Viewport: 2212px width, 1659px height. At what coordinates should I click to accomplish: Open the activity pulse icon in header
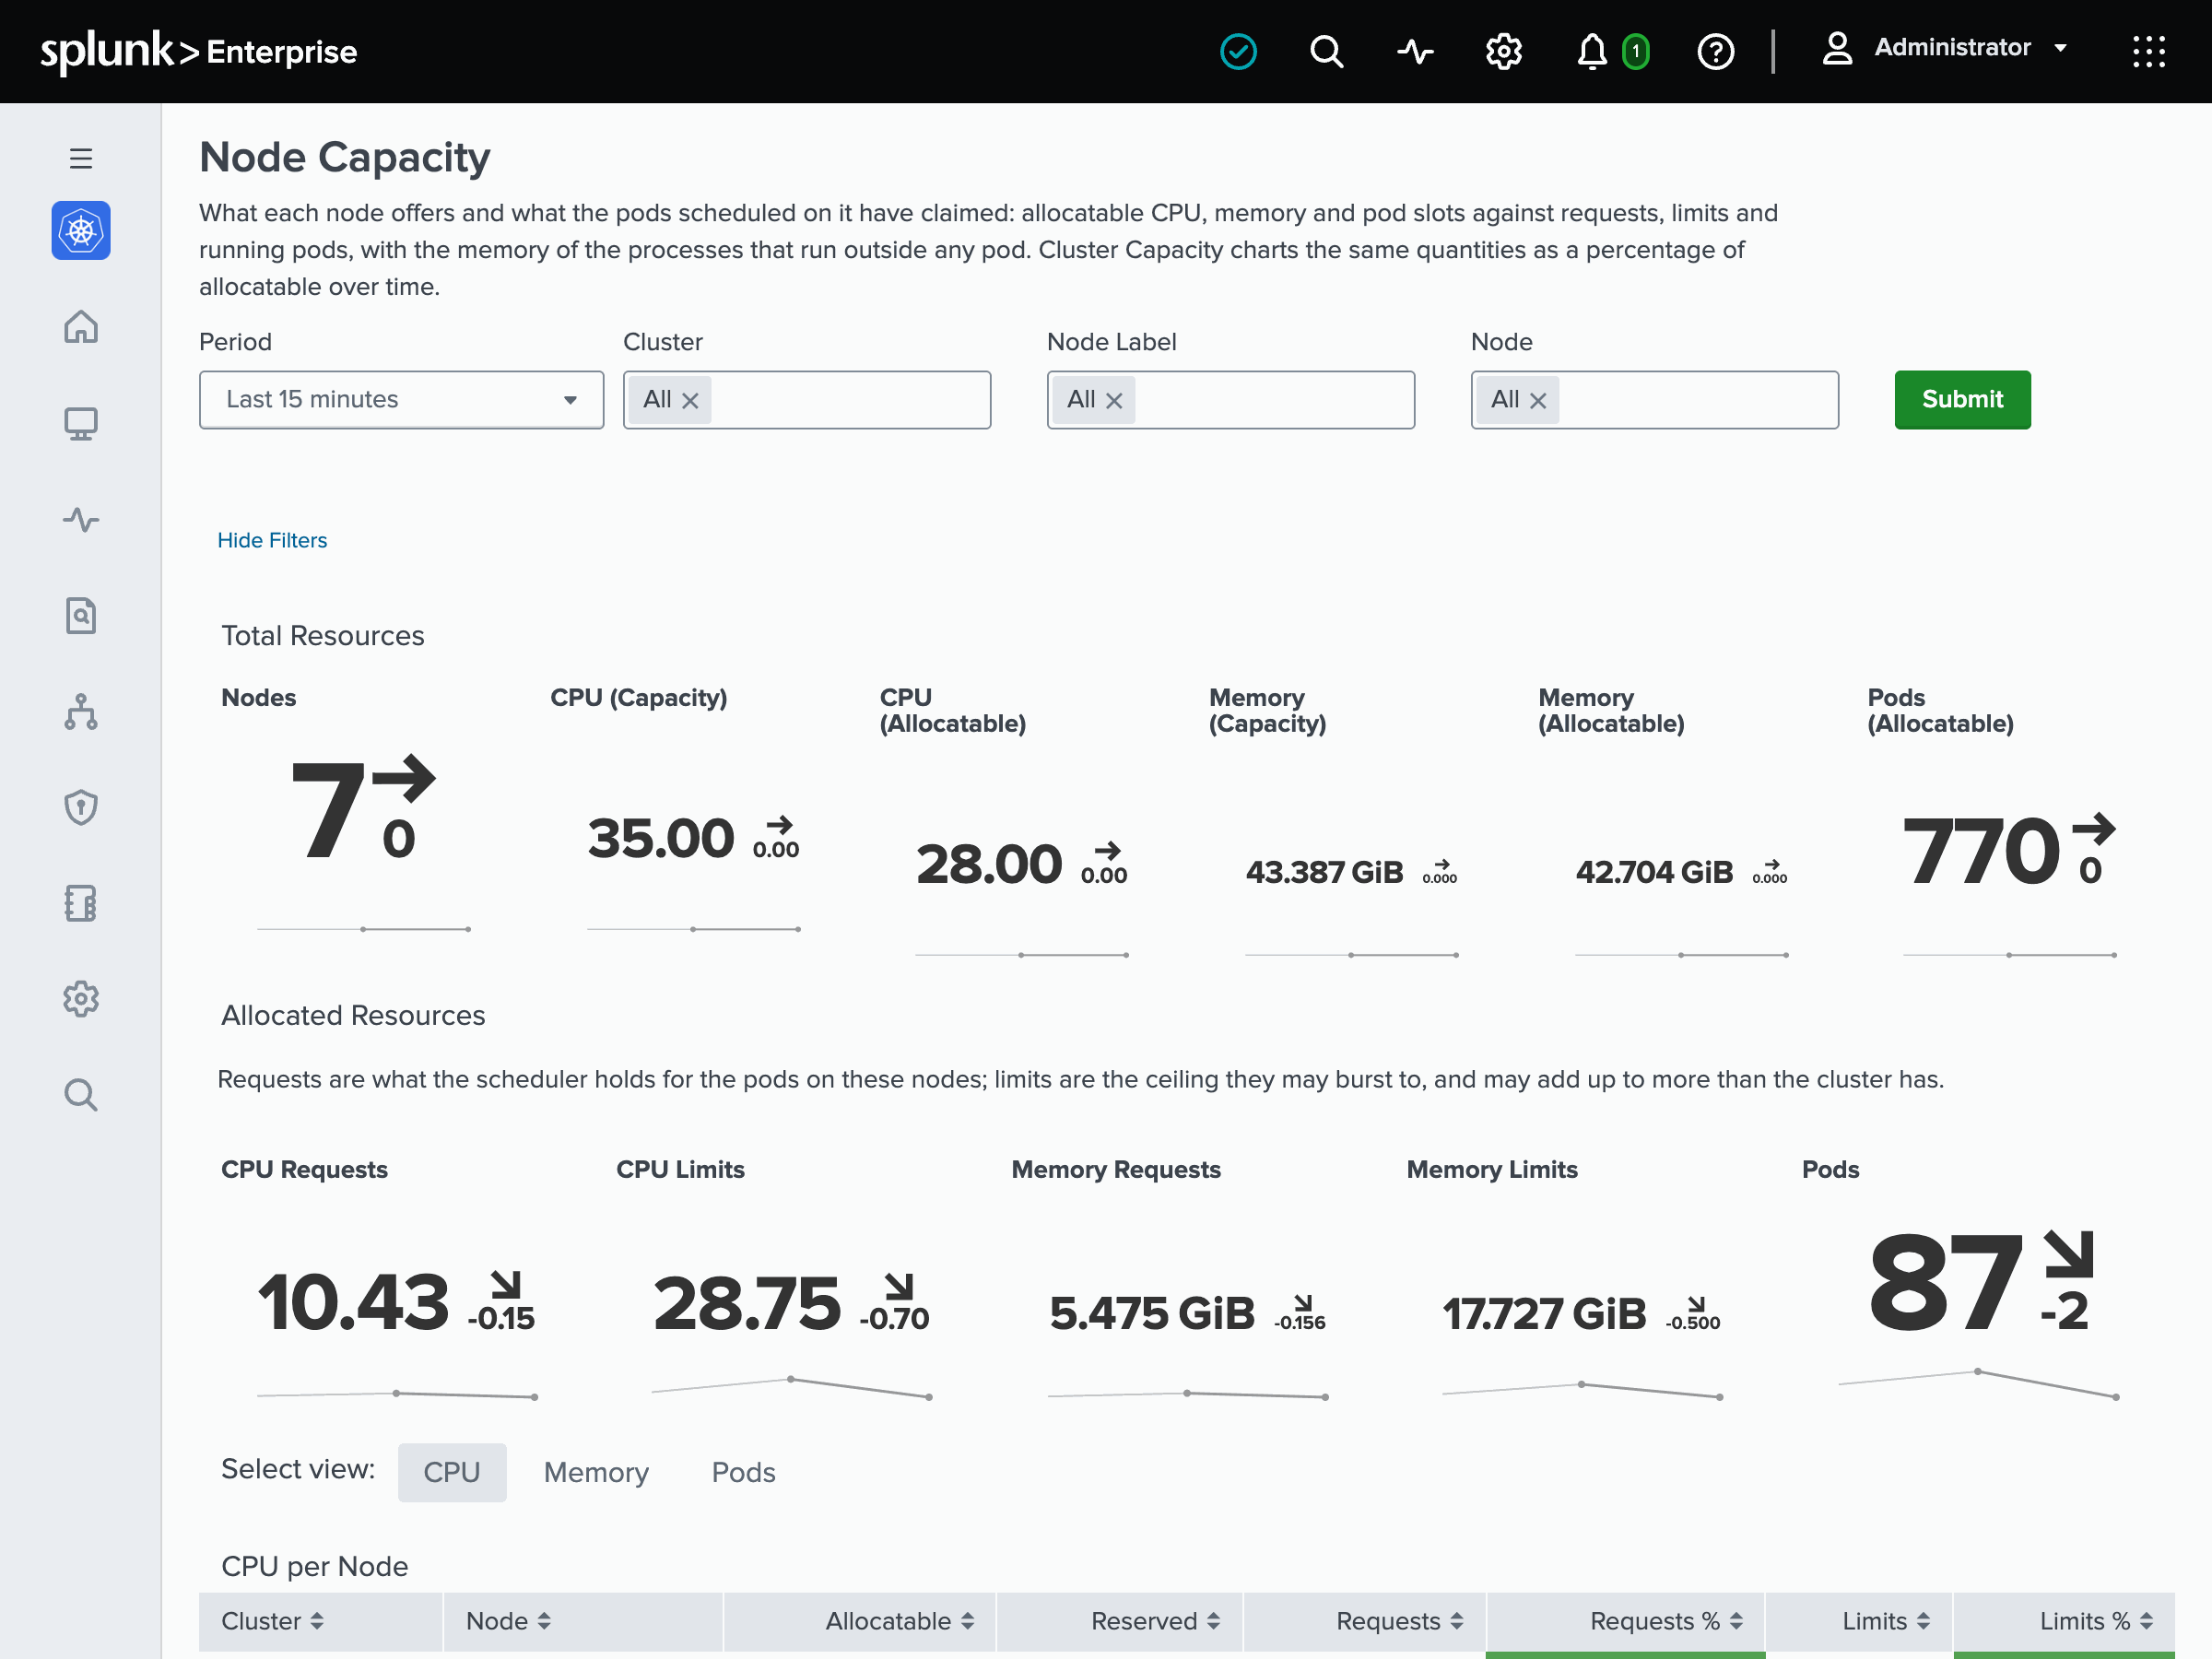pyautogui.click(x=1415, y=51)
